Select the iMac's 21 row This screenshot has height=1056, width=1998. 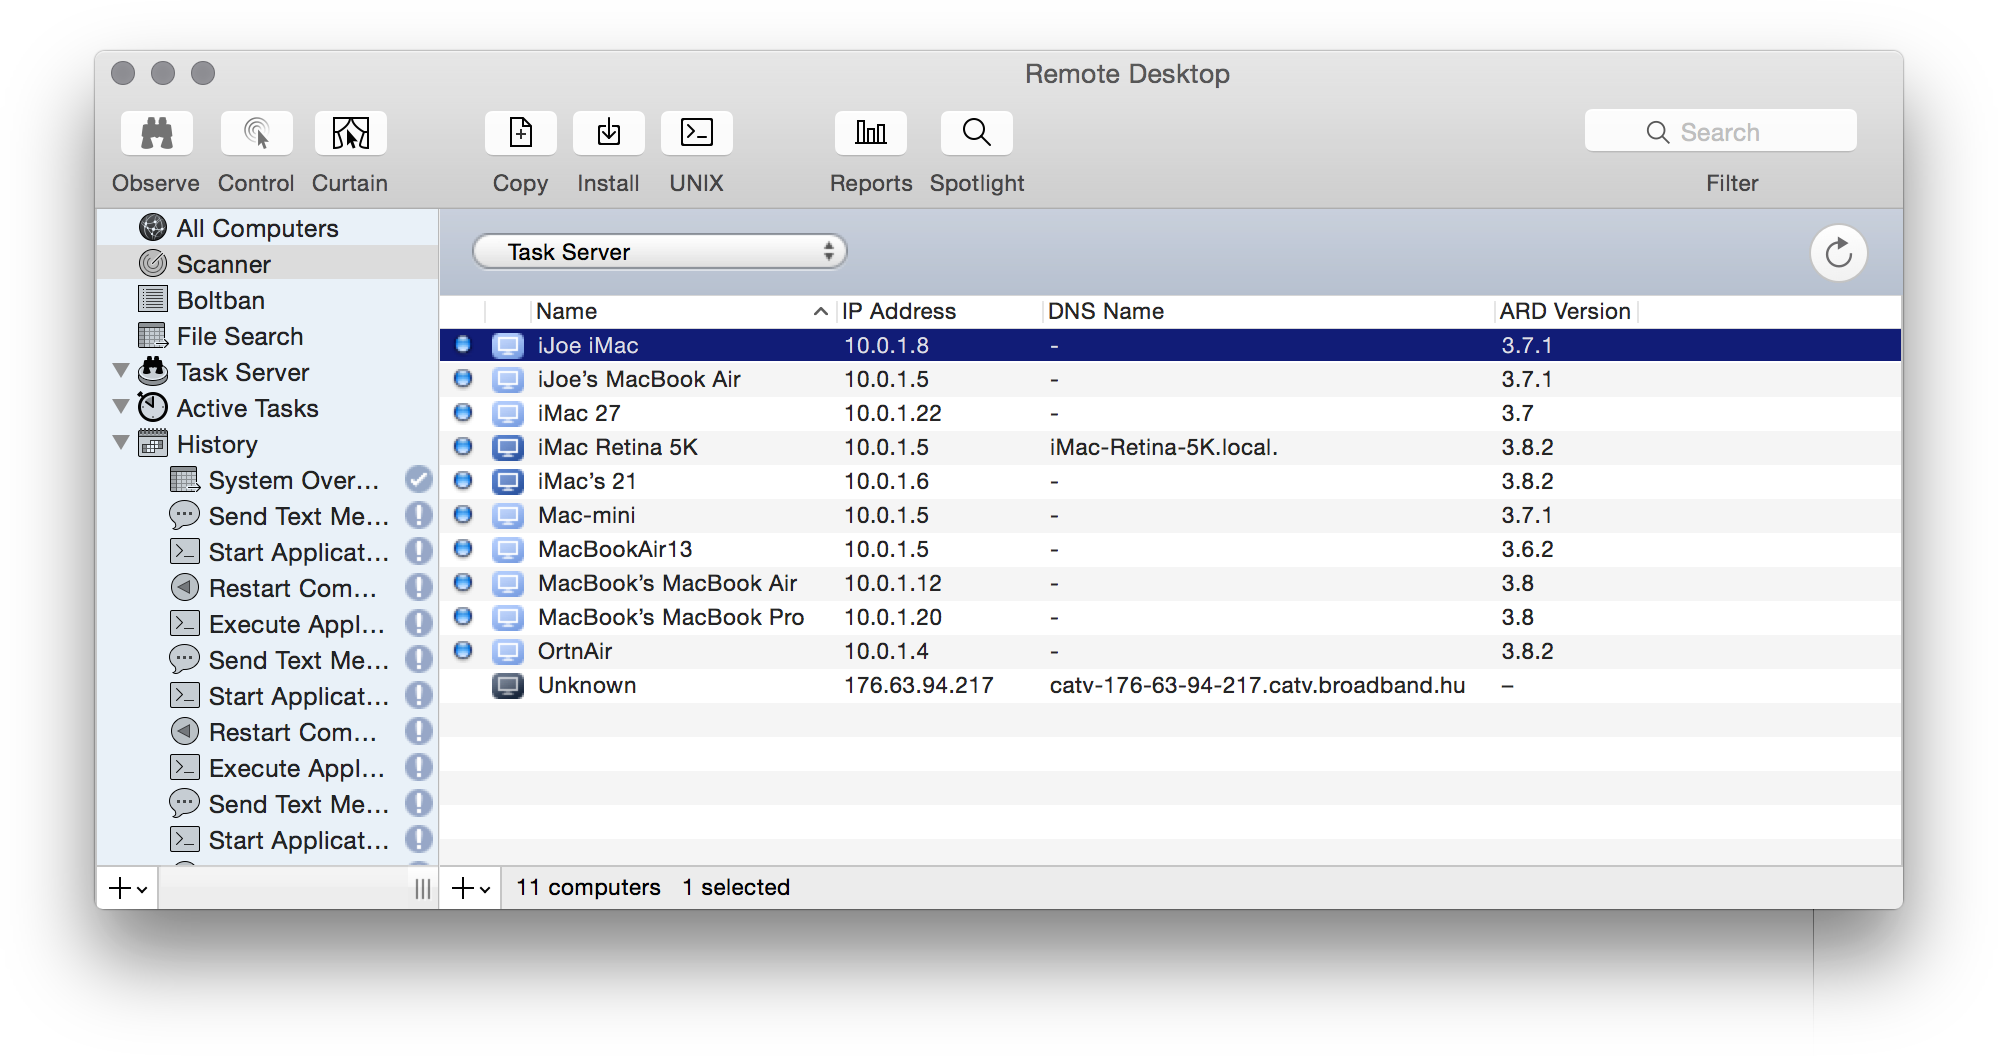tap(1170, 481)
